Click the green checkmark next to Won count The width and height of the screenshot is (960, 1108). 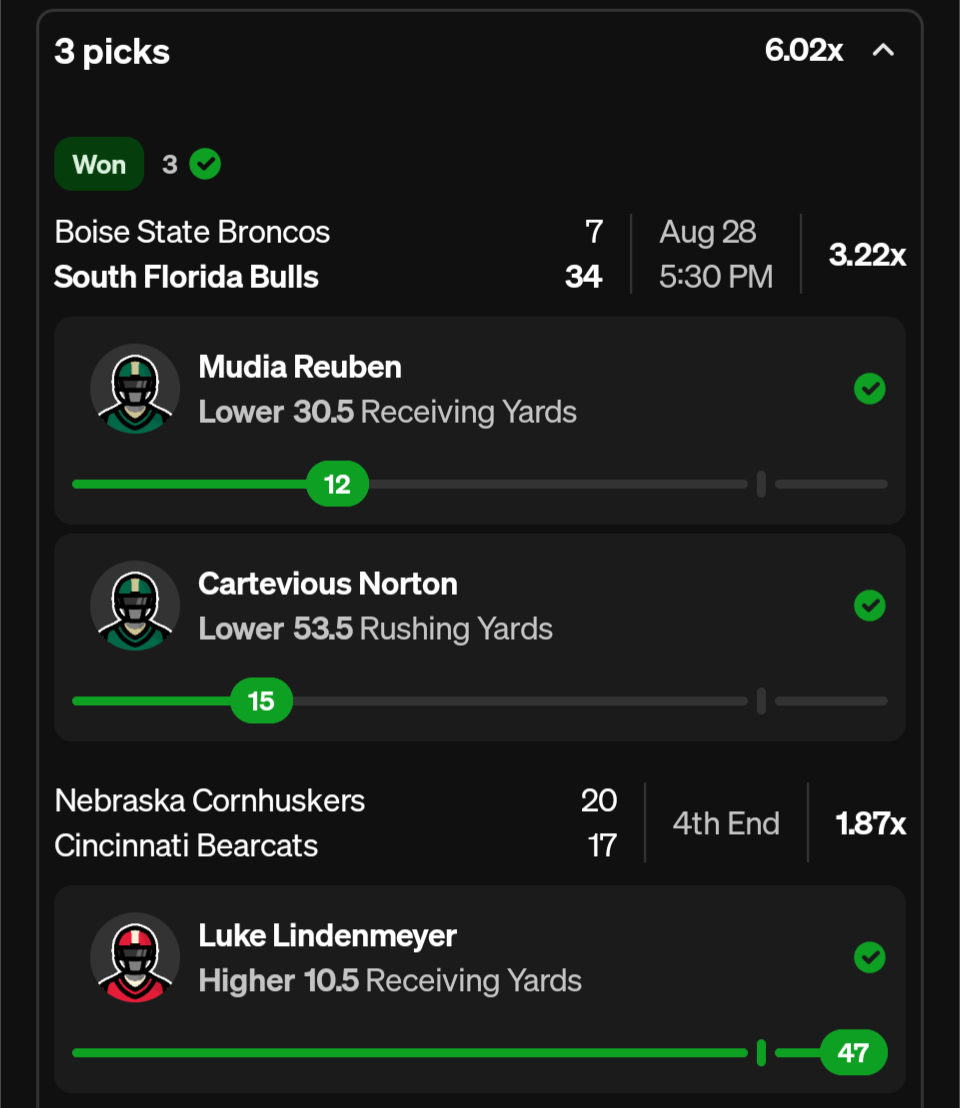(x=205, y=164)
